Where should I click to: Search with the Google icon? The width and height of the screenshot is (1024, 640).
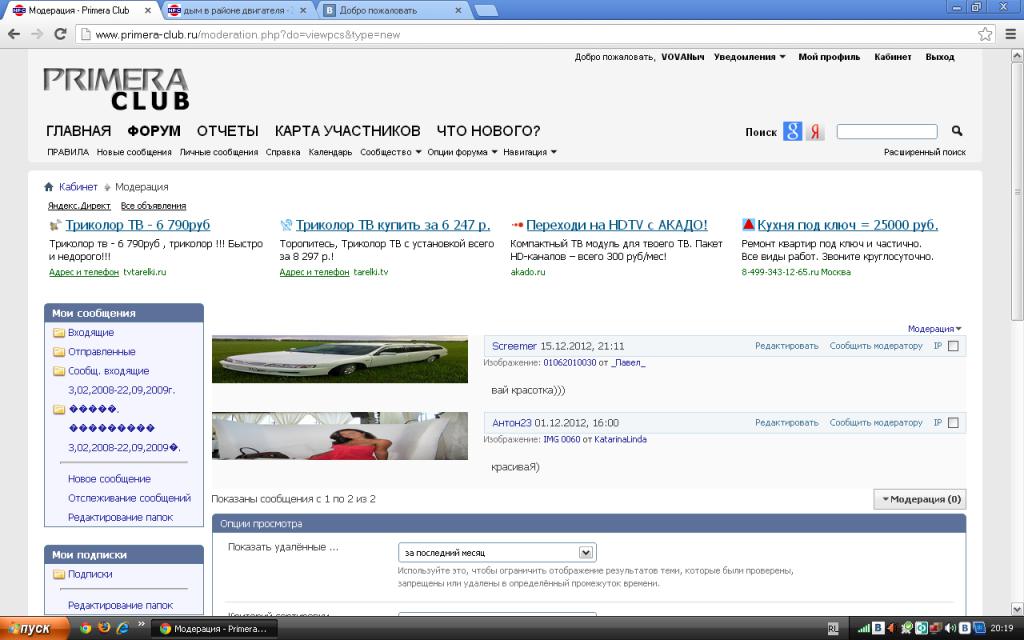pyautogui.click(x=792, y=131)
